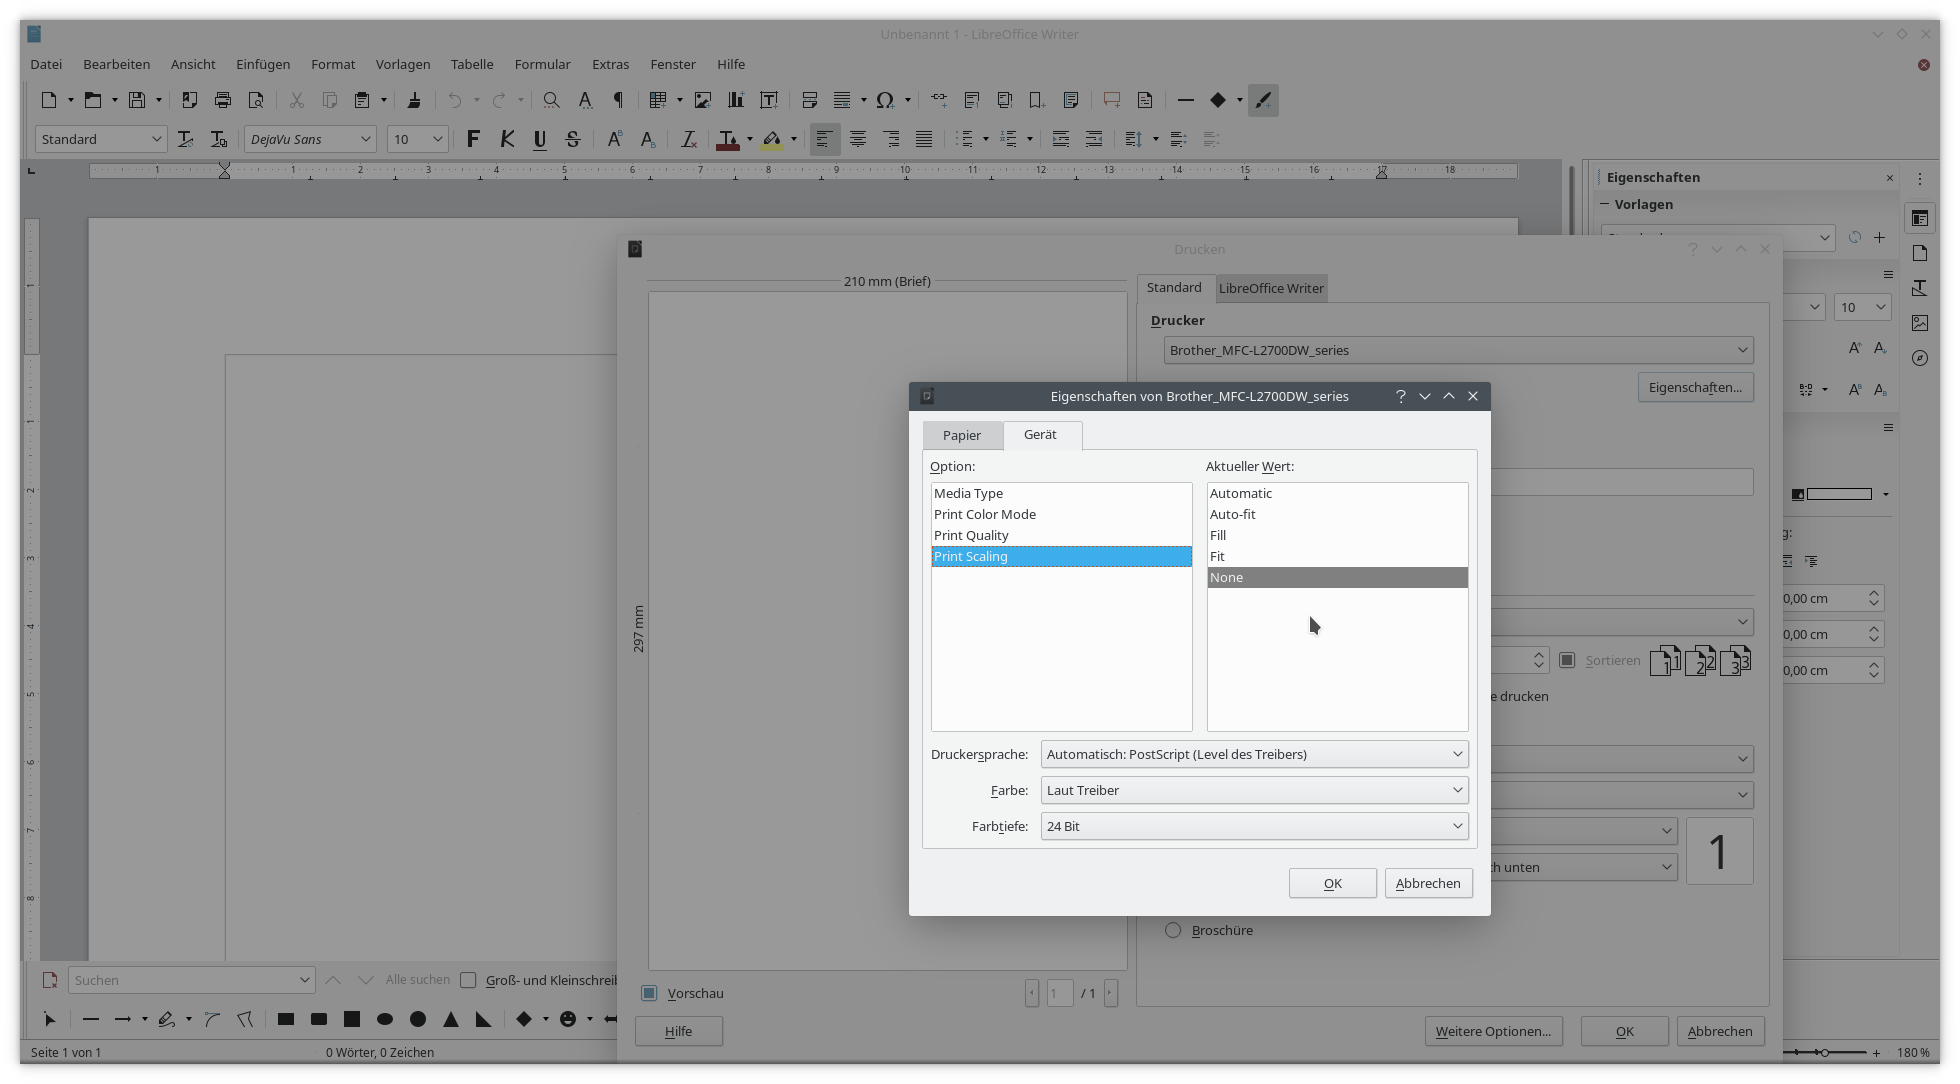The image size is (1960, 1084).
Task: Click Weitere Optionen... button
Action: [x=1493, y=1031]
